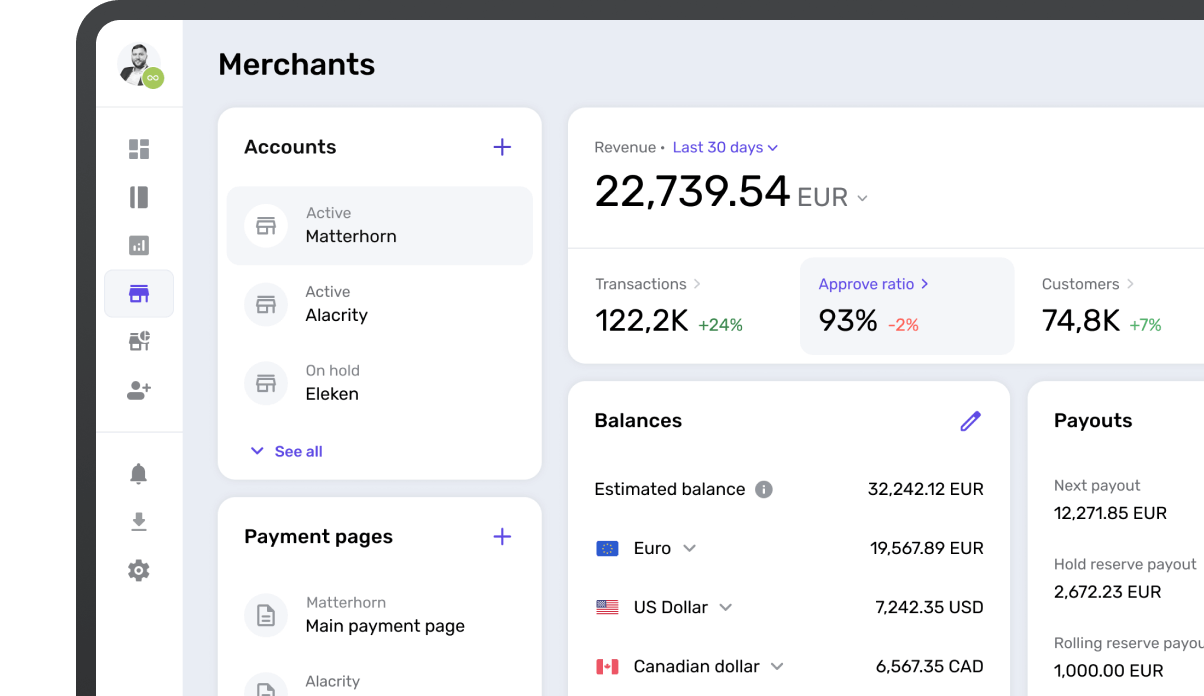The height and width of the screenshot is (696, 1204).
Task: Click info icon beside Estimated balance
Action: (x=764, y=489)
